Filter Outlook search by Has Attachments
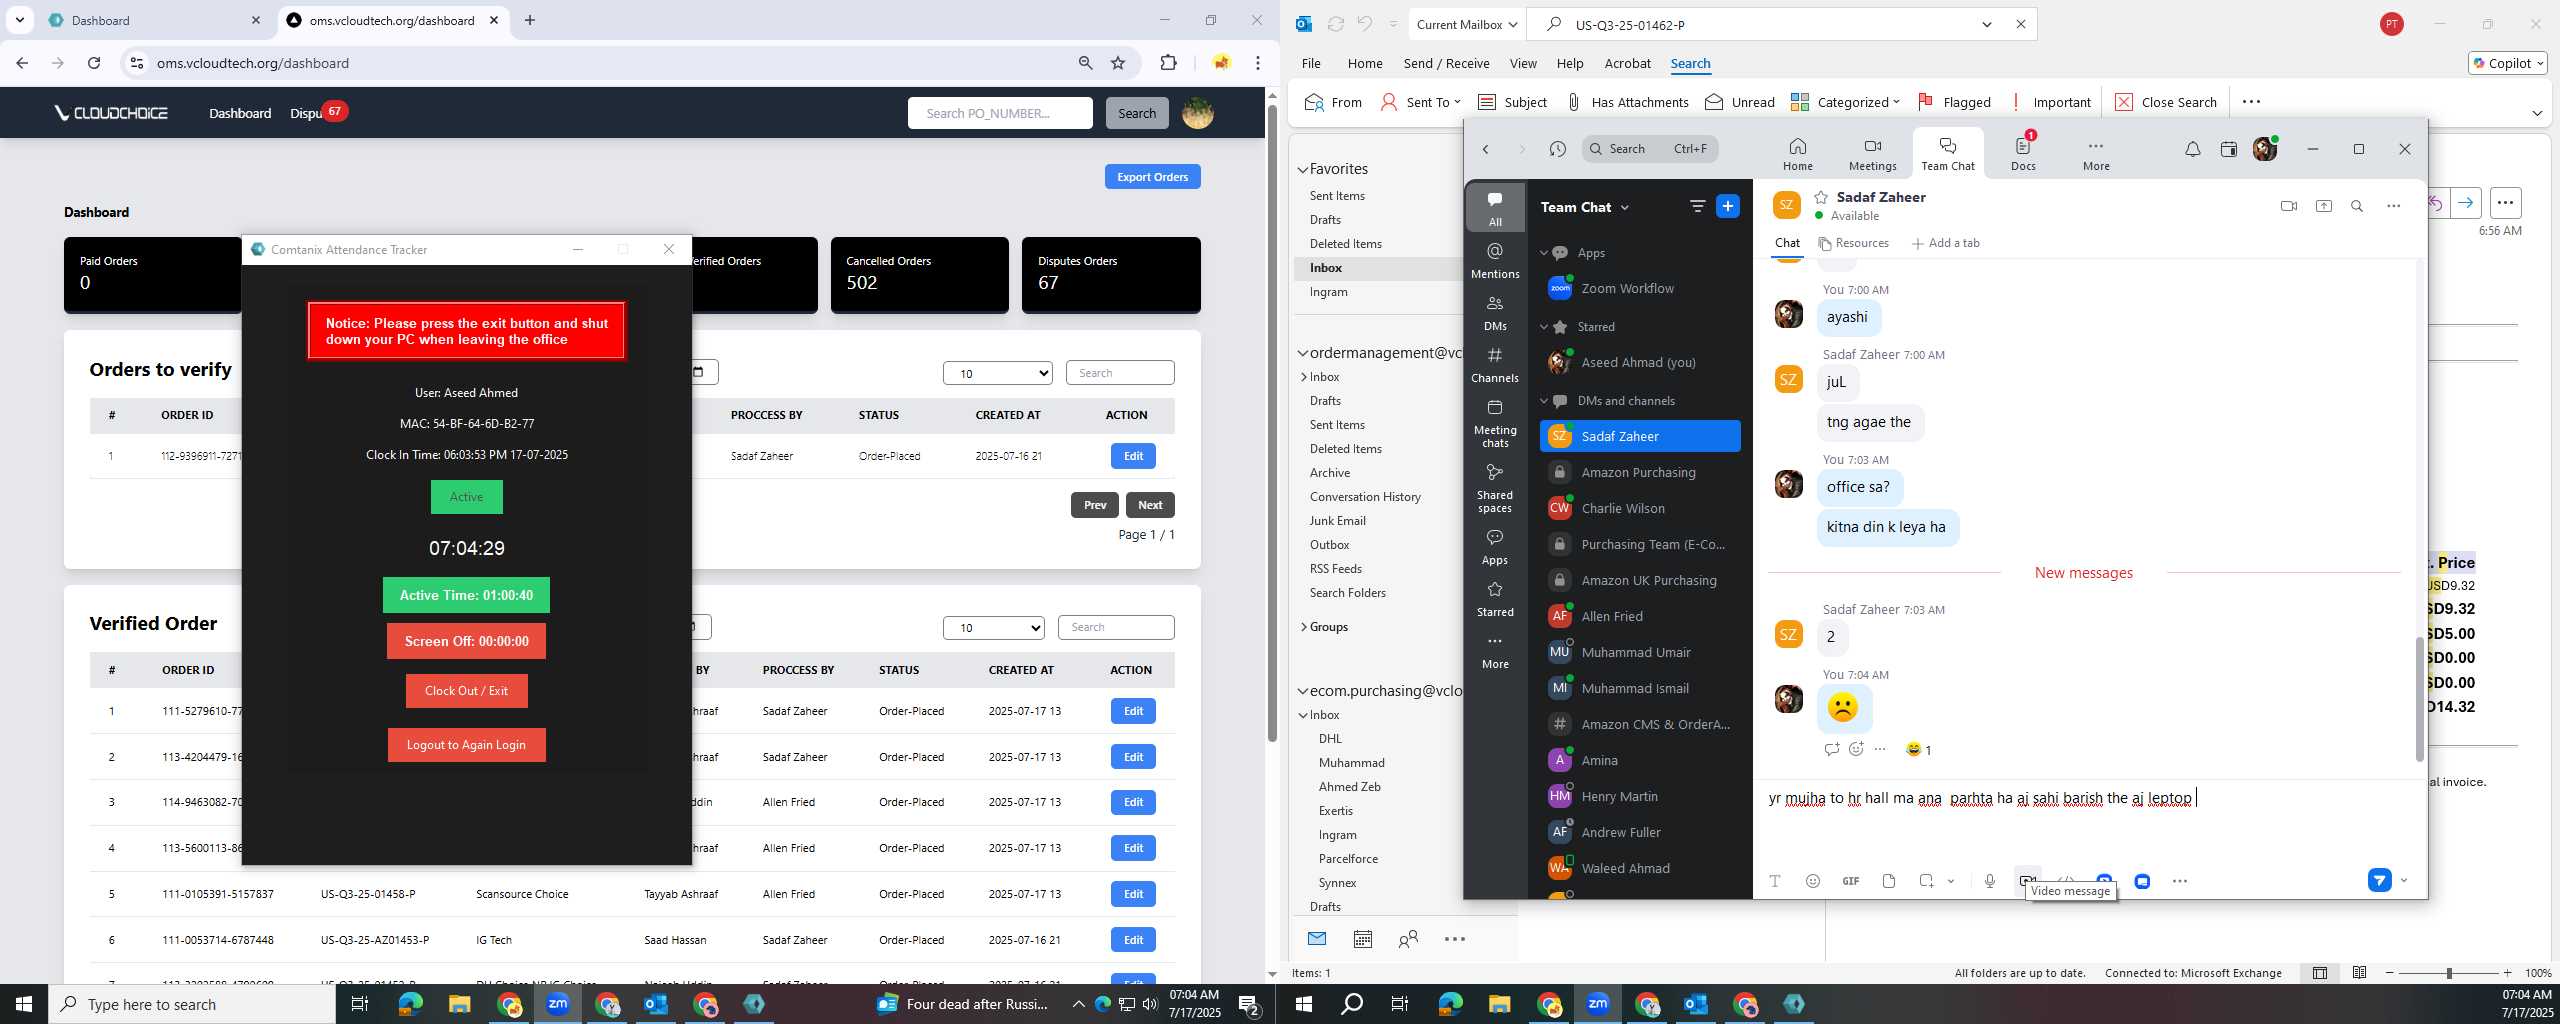This screenshot has width=2560, height=1024. click(x=1627, y=102)
